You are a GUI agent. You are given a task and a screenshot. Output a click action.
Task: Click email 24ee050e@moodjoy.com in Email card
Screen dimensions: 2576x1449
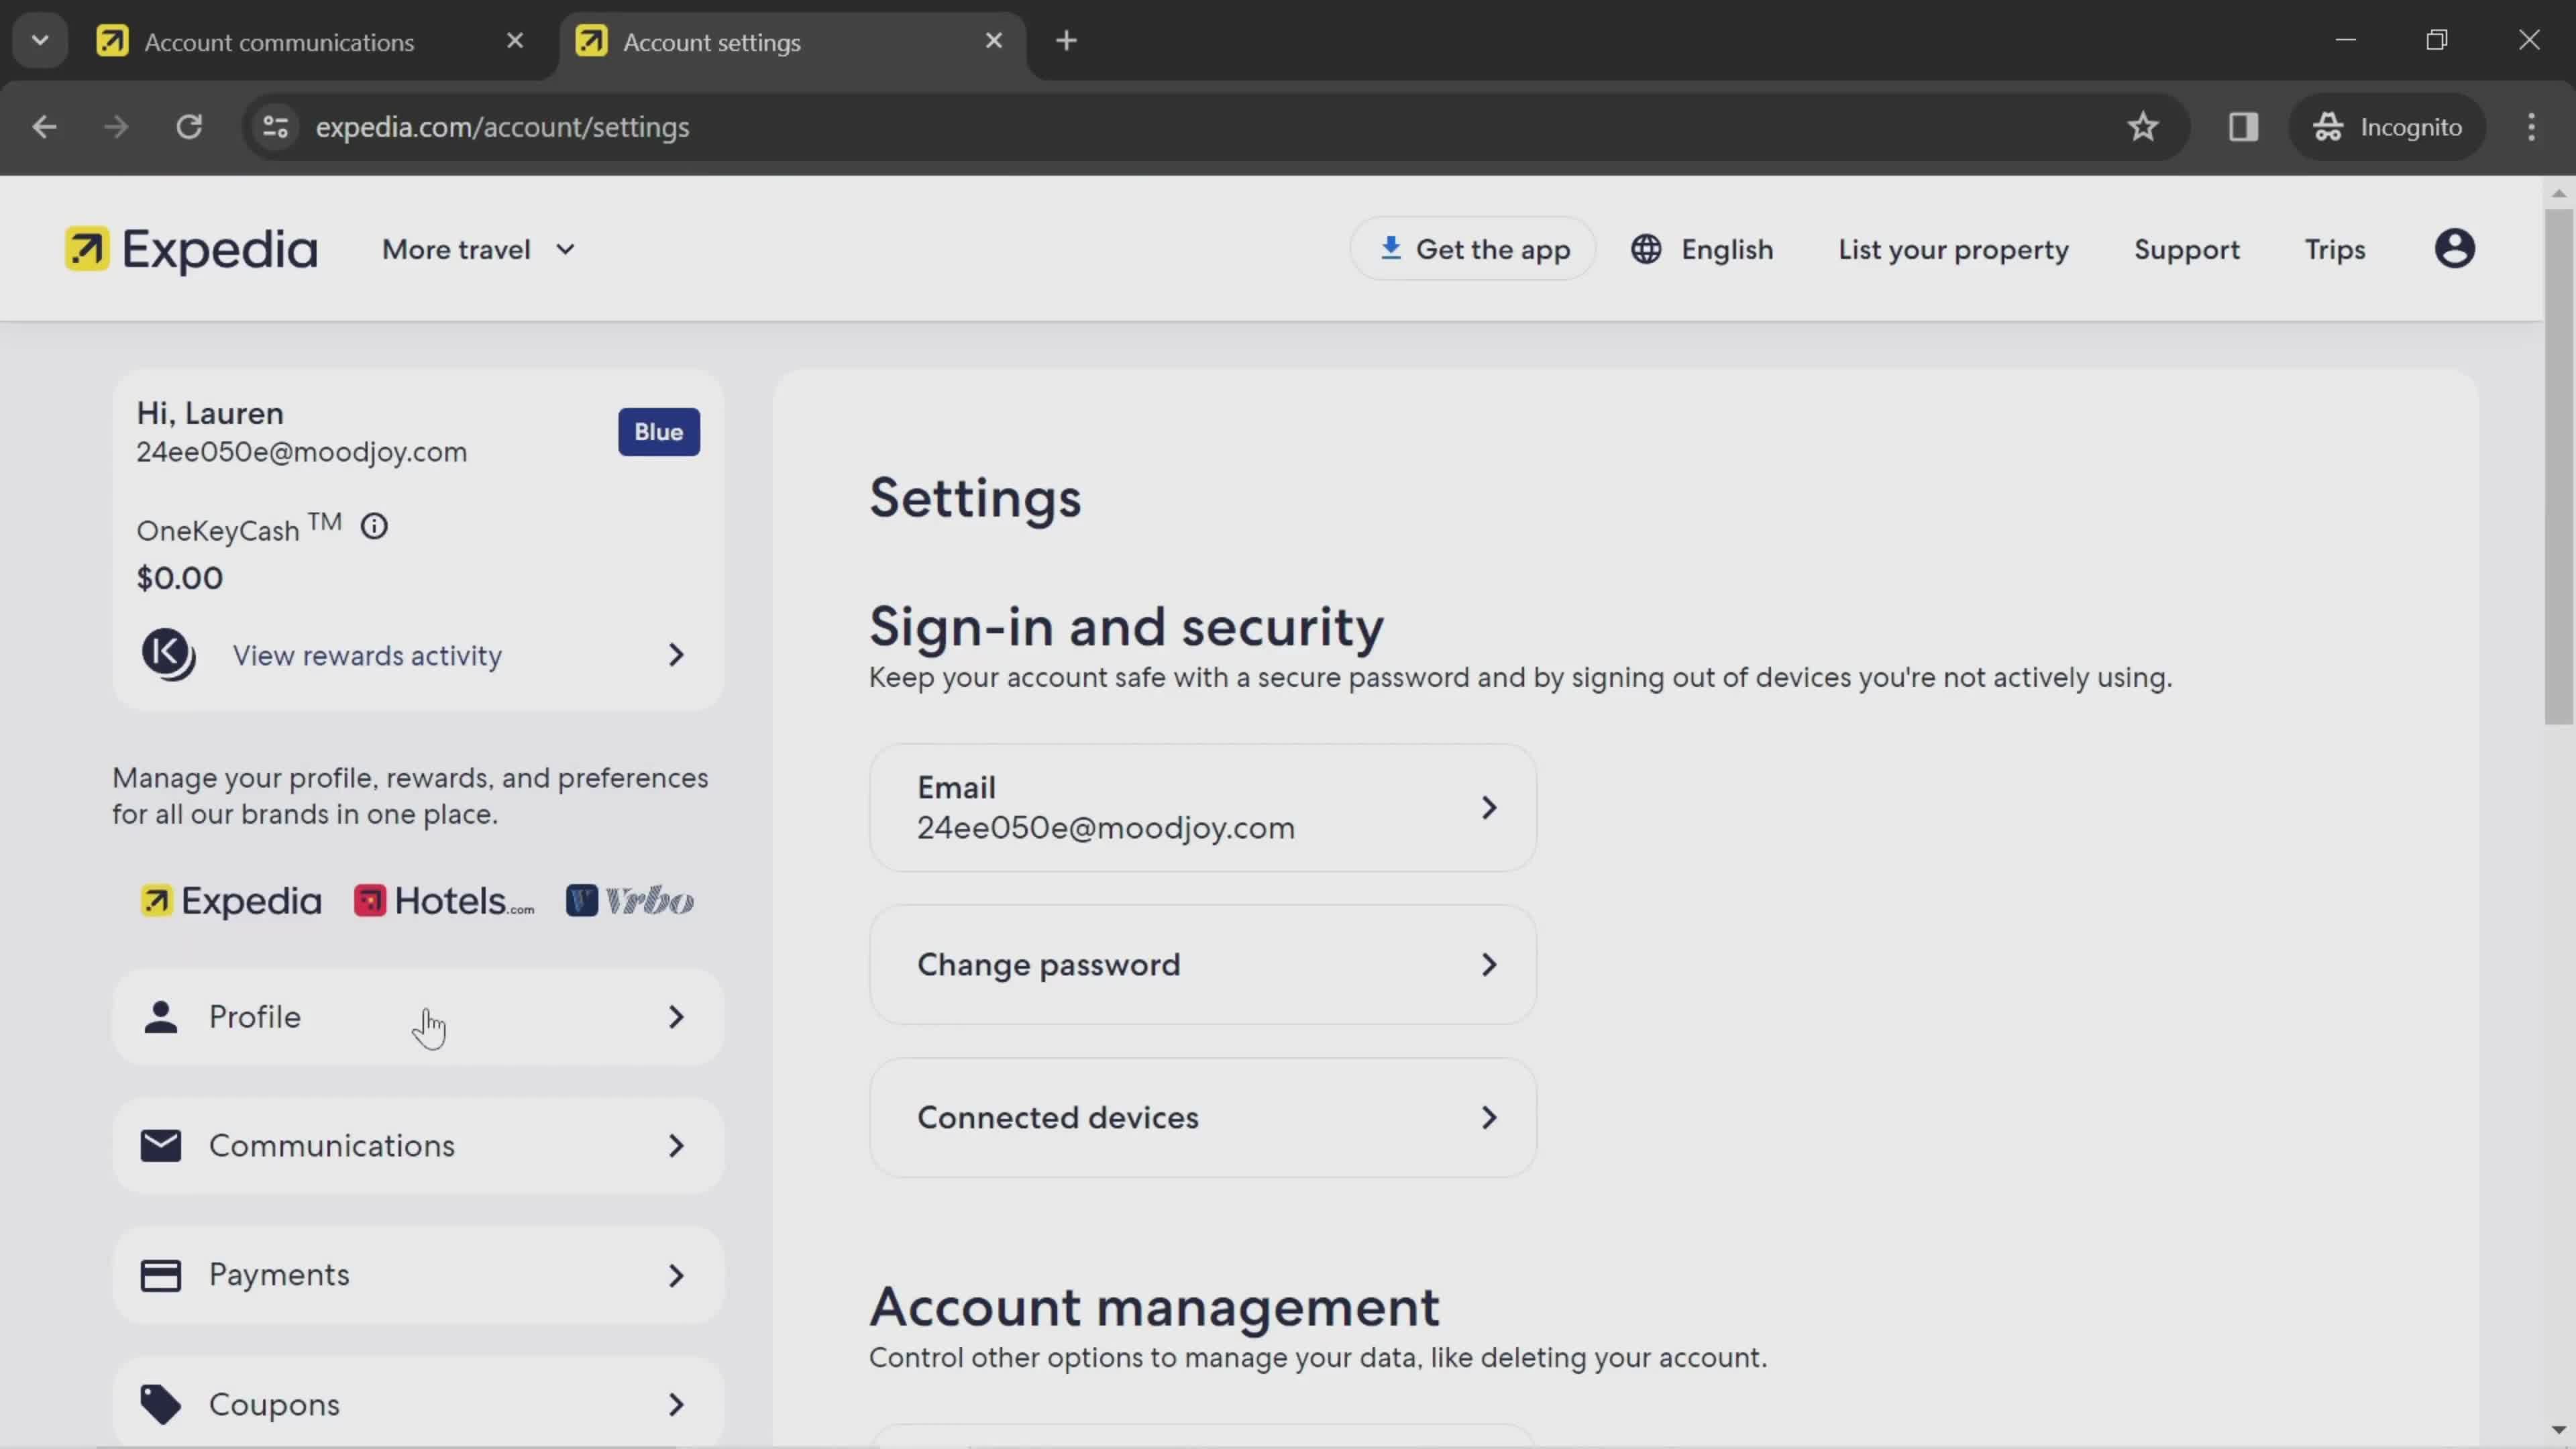1105,829
